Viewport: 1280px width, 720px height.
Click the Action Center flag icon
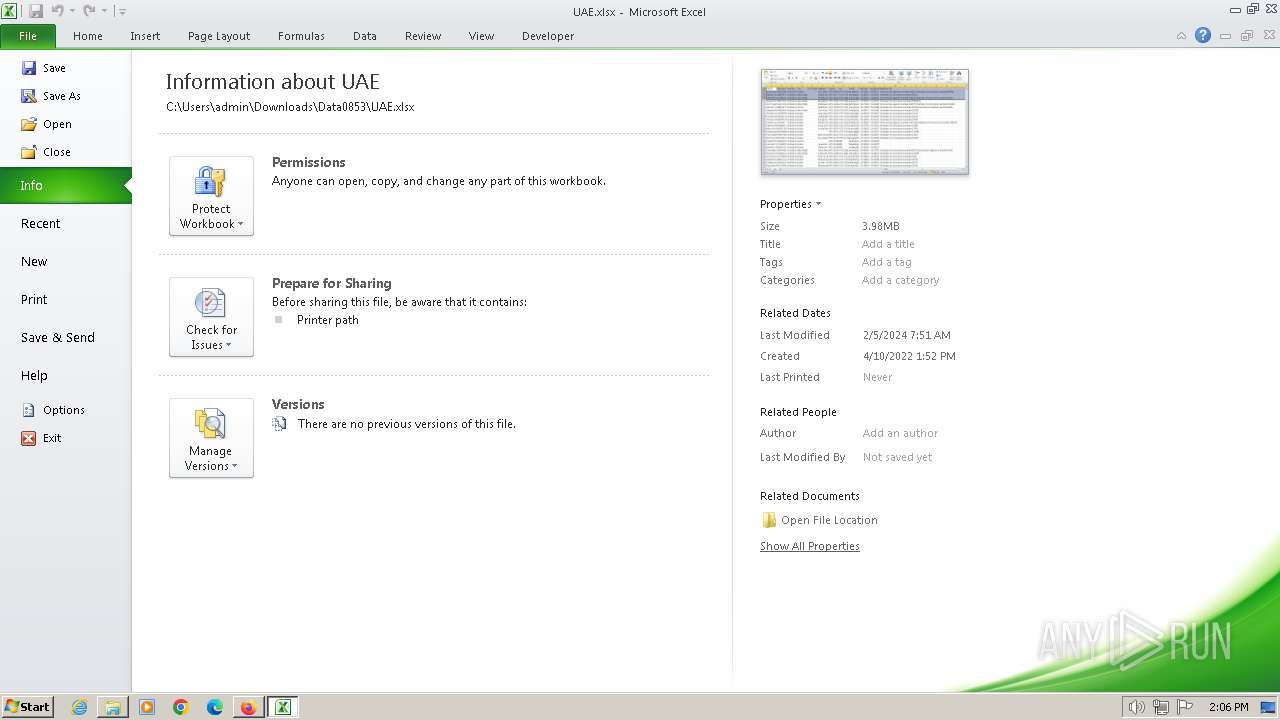pos(1184,707)
